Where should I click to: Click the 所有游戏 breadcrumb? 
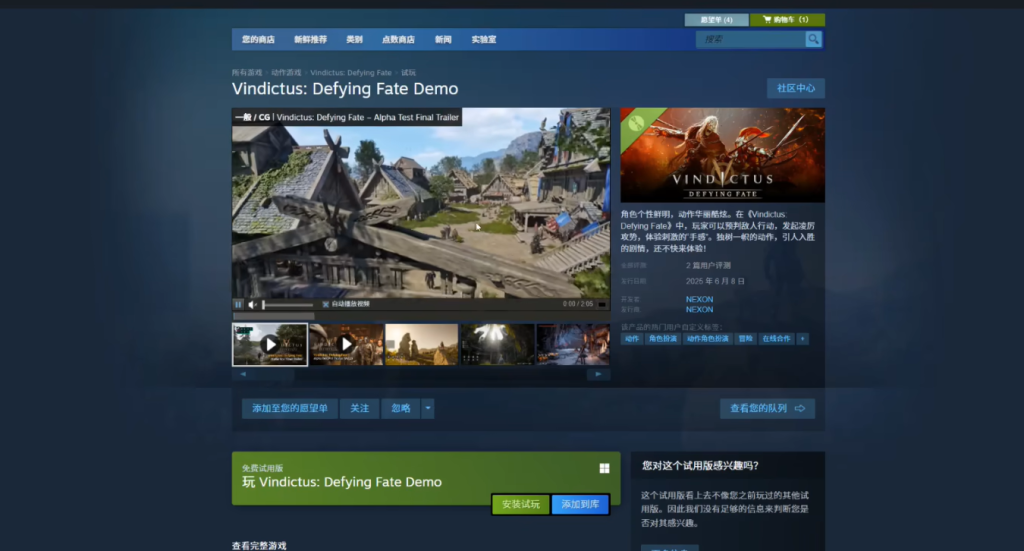pyautogui.click(x=247, y=72)
